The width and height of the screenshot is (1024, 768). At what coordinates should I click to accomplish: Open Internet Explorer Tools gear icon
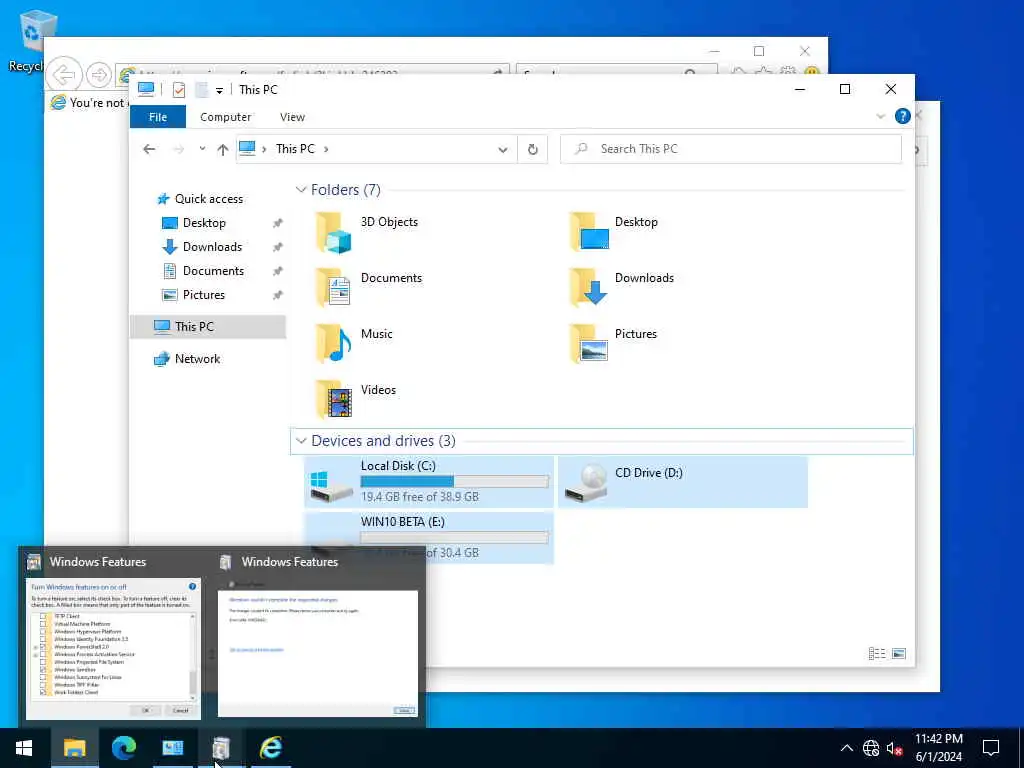pos(788,70)
